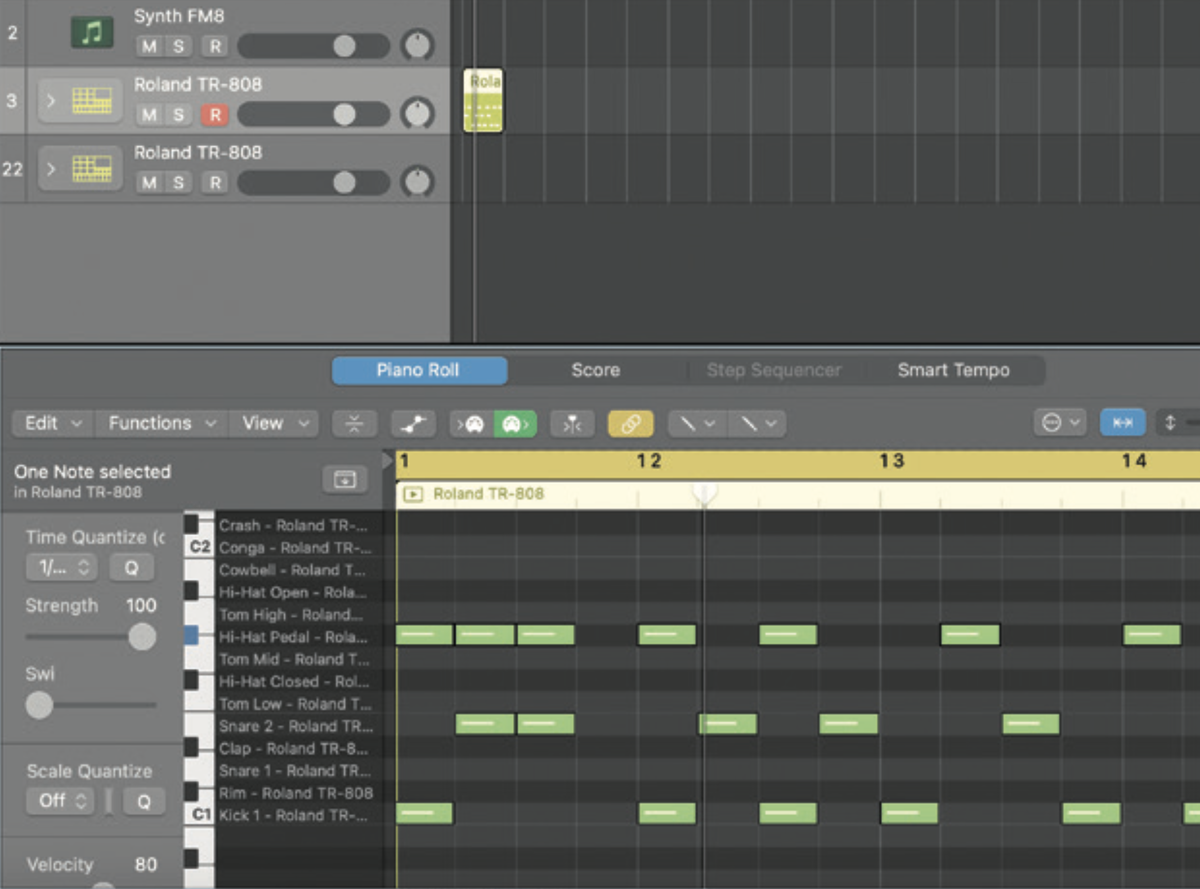Select the velocity tool icon
The image size is (1200, 889).
[x=413, y=423]
